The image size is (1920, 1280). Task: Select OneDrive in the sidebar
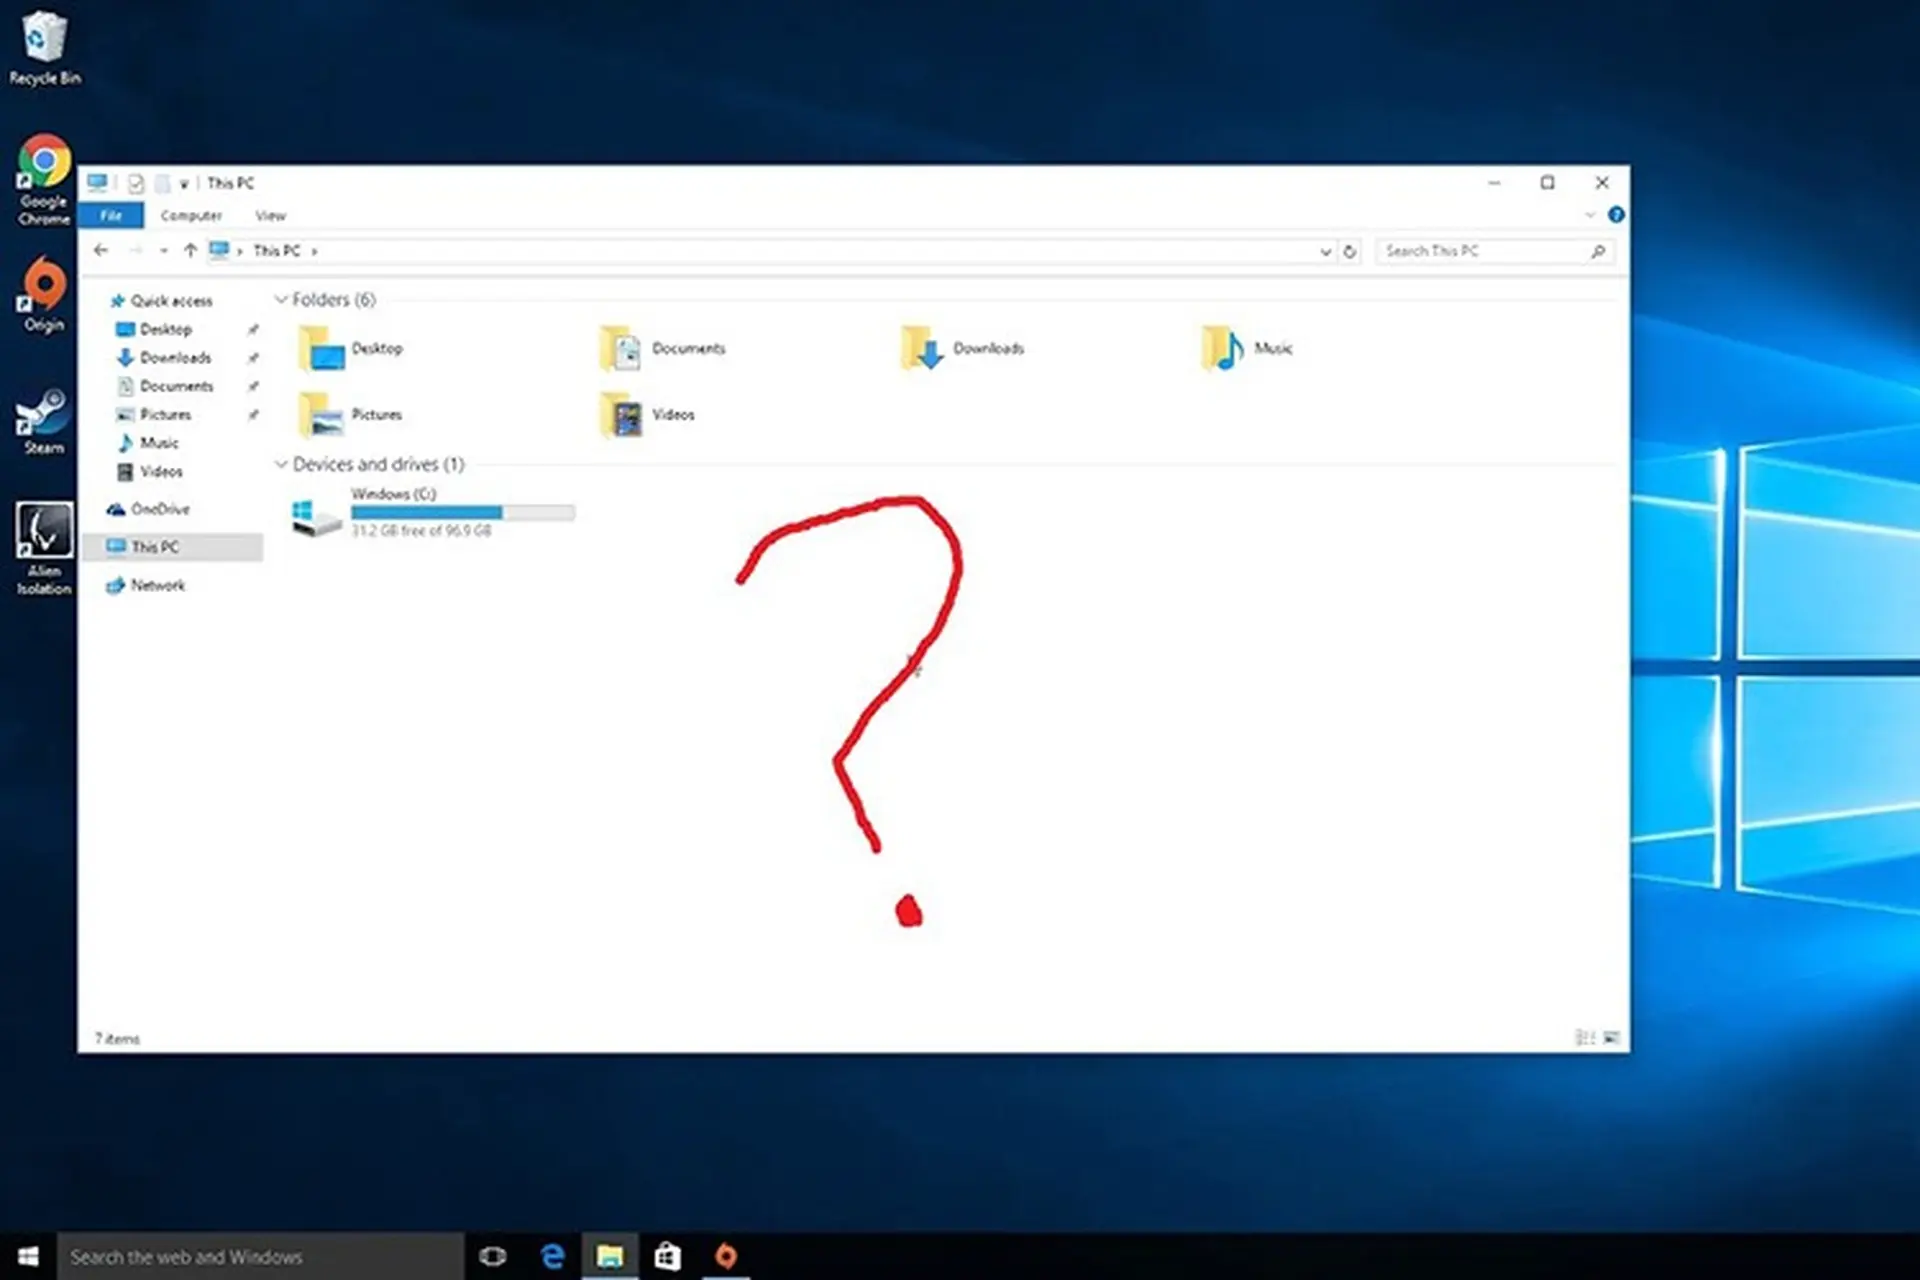[160, 509]
